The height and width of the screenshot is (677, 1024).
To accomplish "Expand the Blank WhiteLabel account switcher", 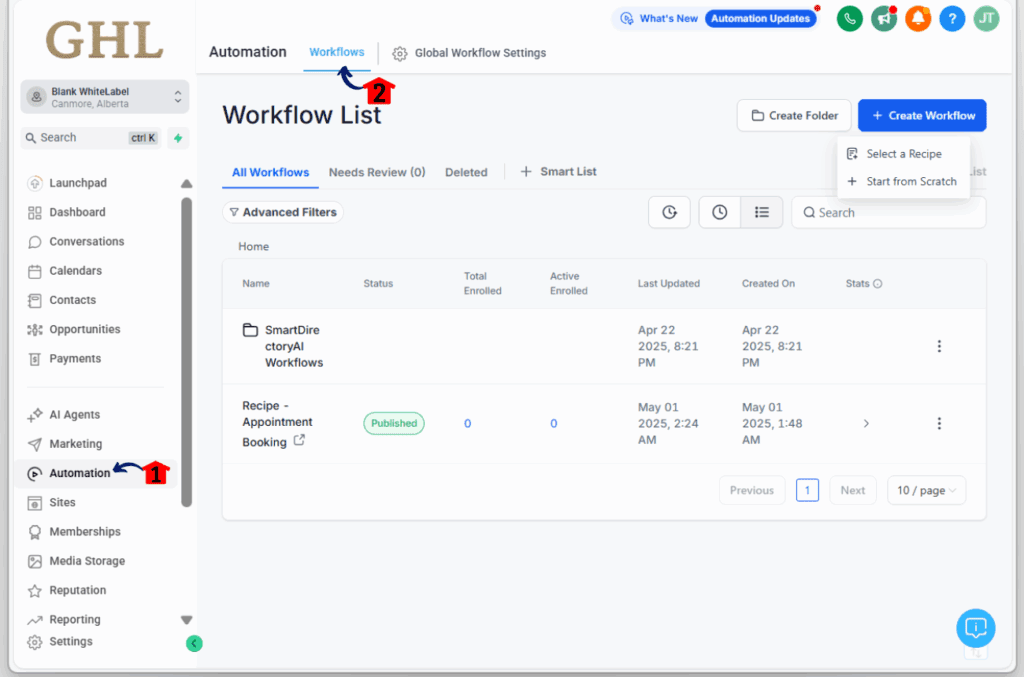I will 104,97.
